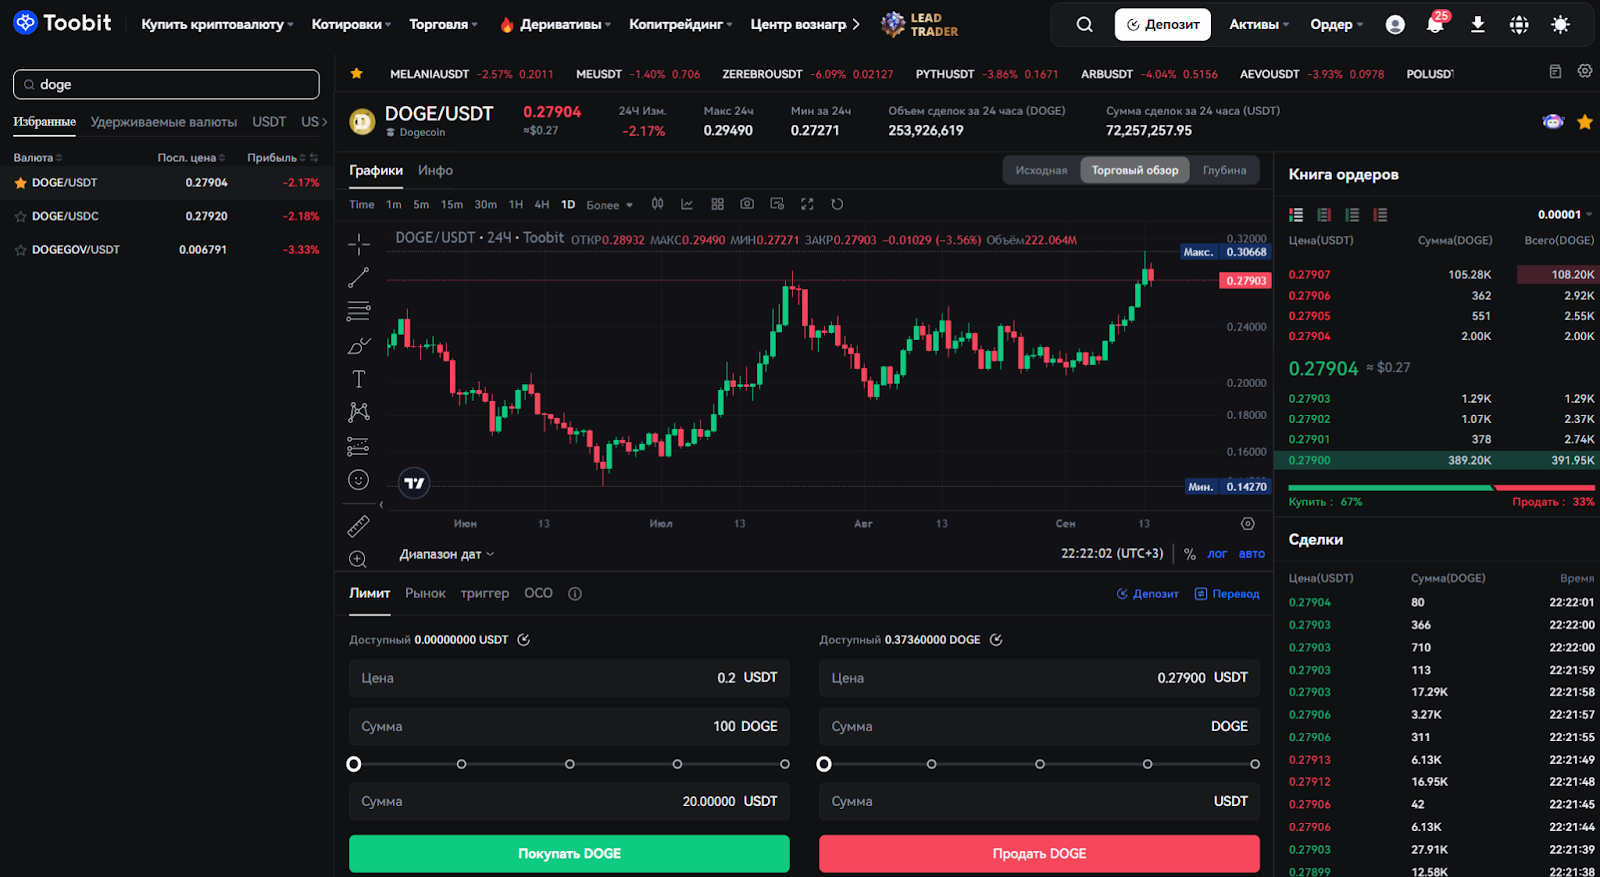Expand the 'Деривативы' menu
Screen dimensions: 1600x877
click(x=555, y=24)
